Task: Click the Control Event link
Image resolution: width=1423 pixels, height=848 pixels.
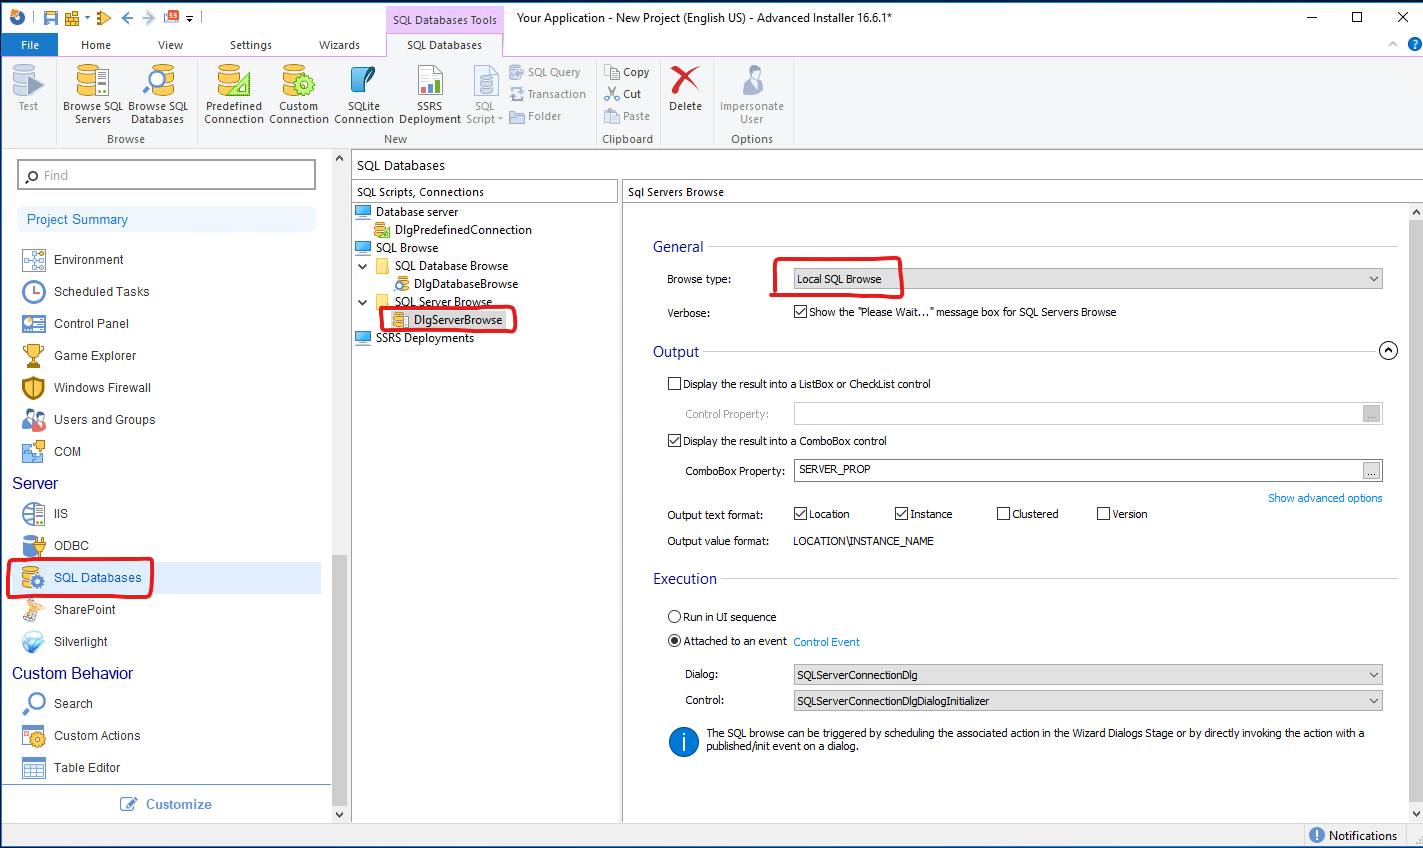Action: click(826, 642)
